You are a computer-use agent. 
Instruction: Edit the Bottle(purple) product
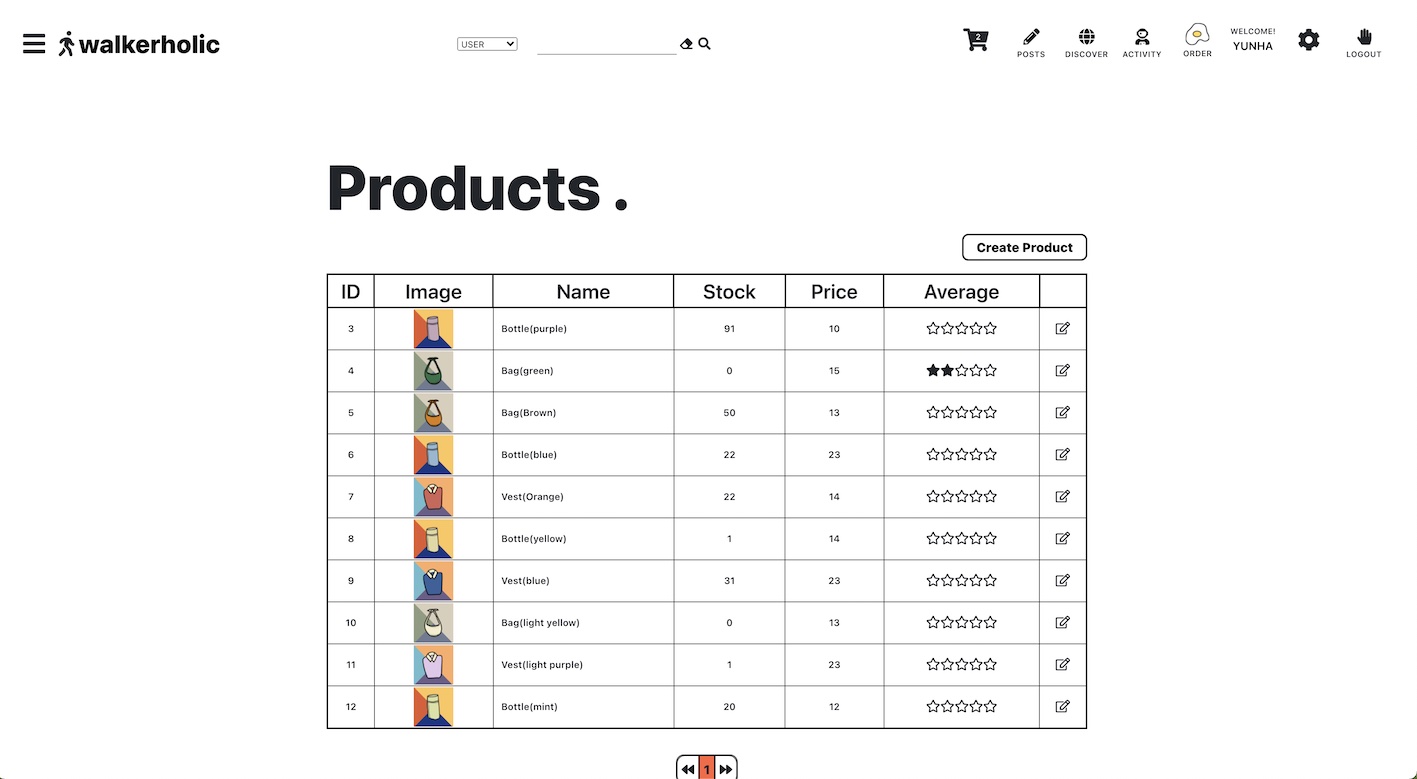coord(1062,328)
